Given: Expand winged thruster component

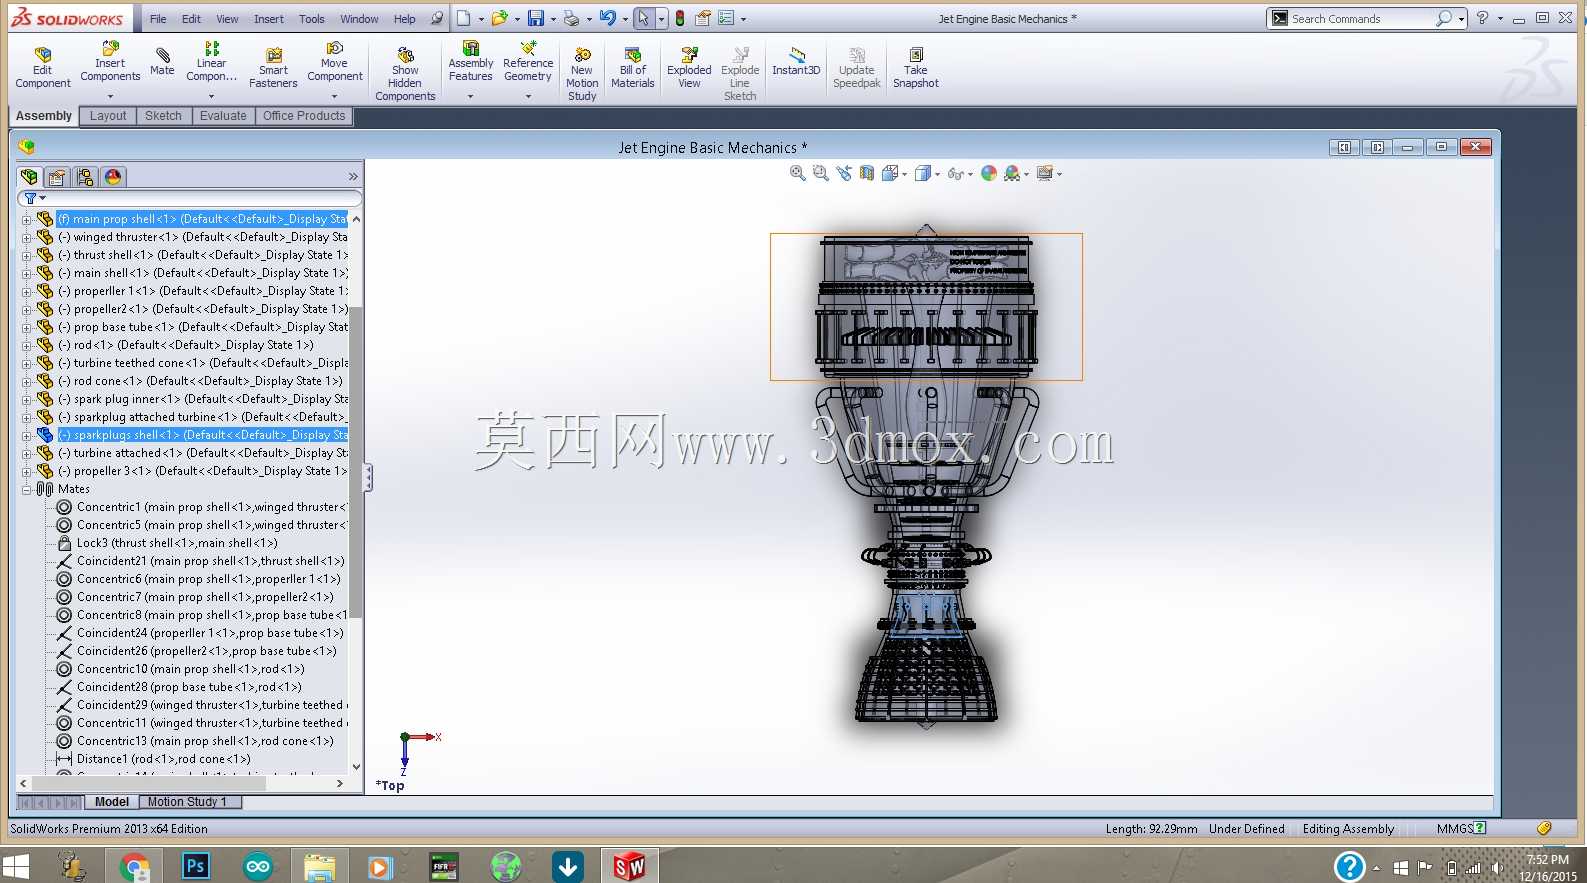Looking at the screenshot, I should point(27,237).
